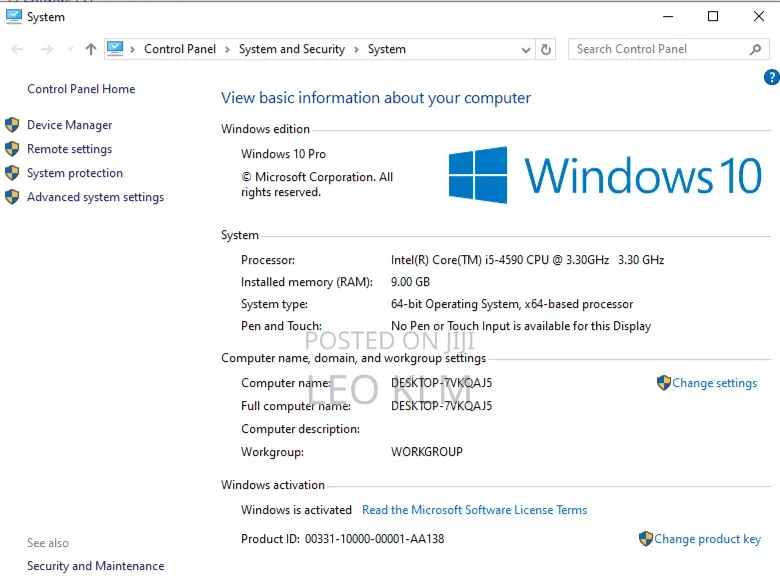Select the Full computer name value

tap(441, 406)
